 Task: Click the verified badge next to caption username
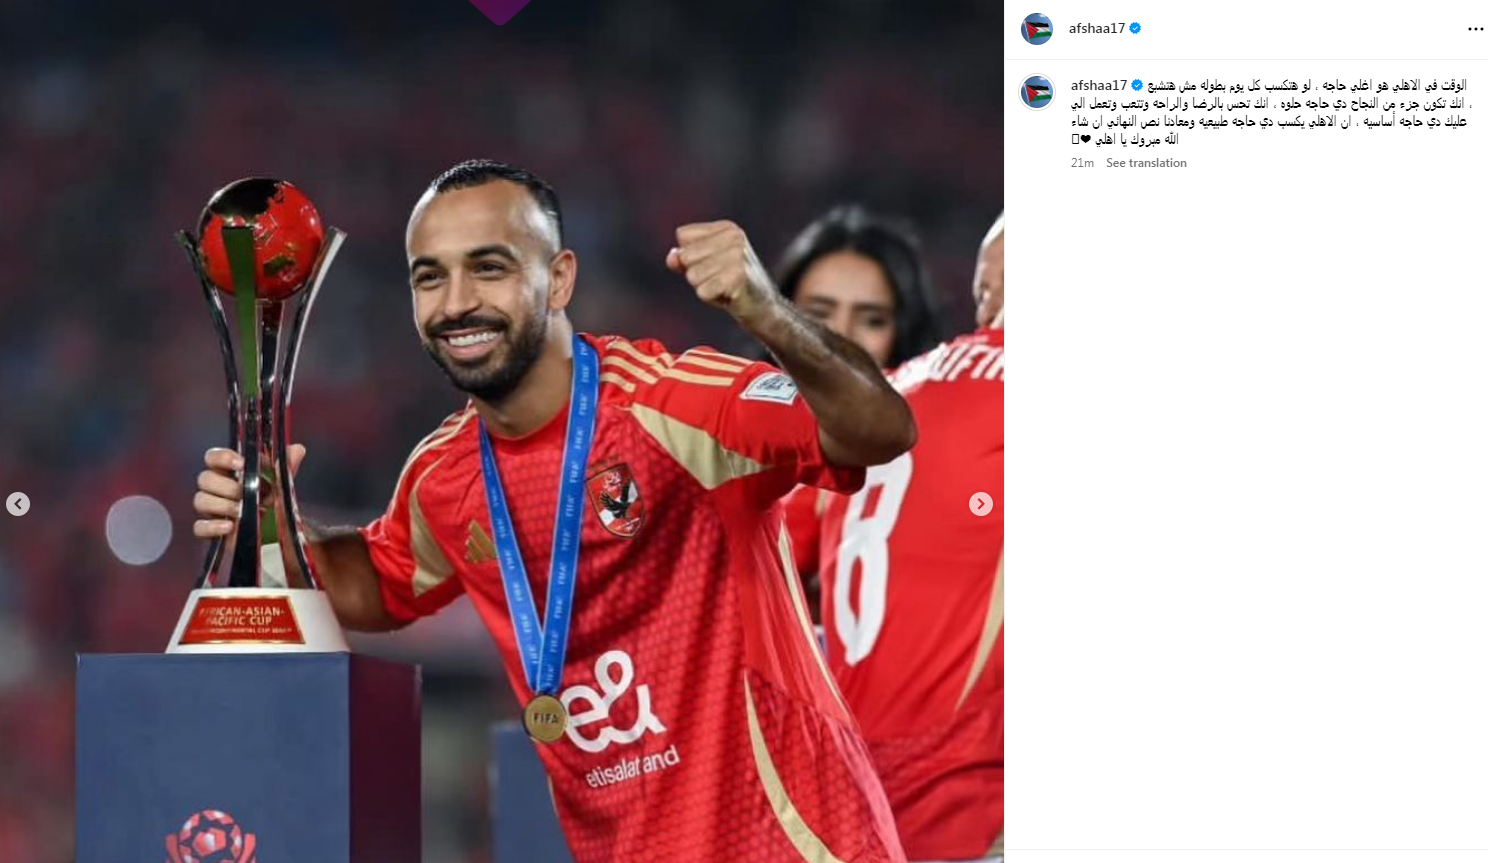[1137, 85]
